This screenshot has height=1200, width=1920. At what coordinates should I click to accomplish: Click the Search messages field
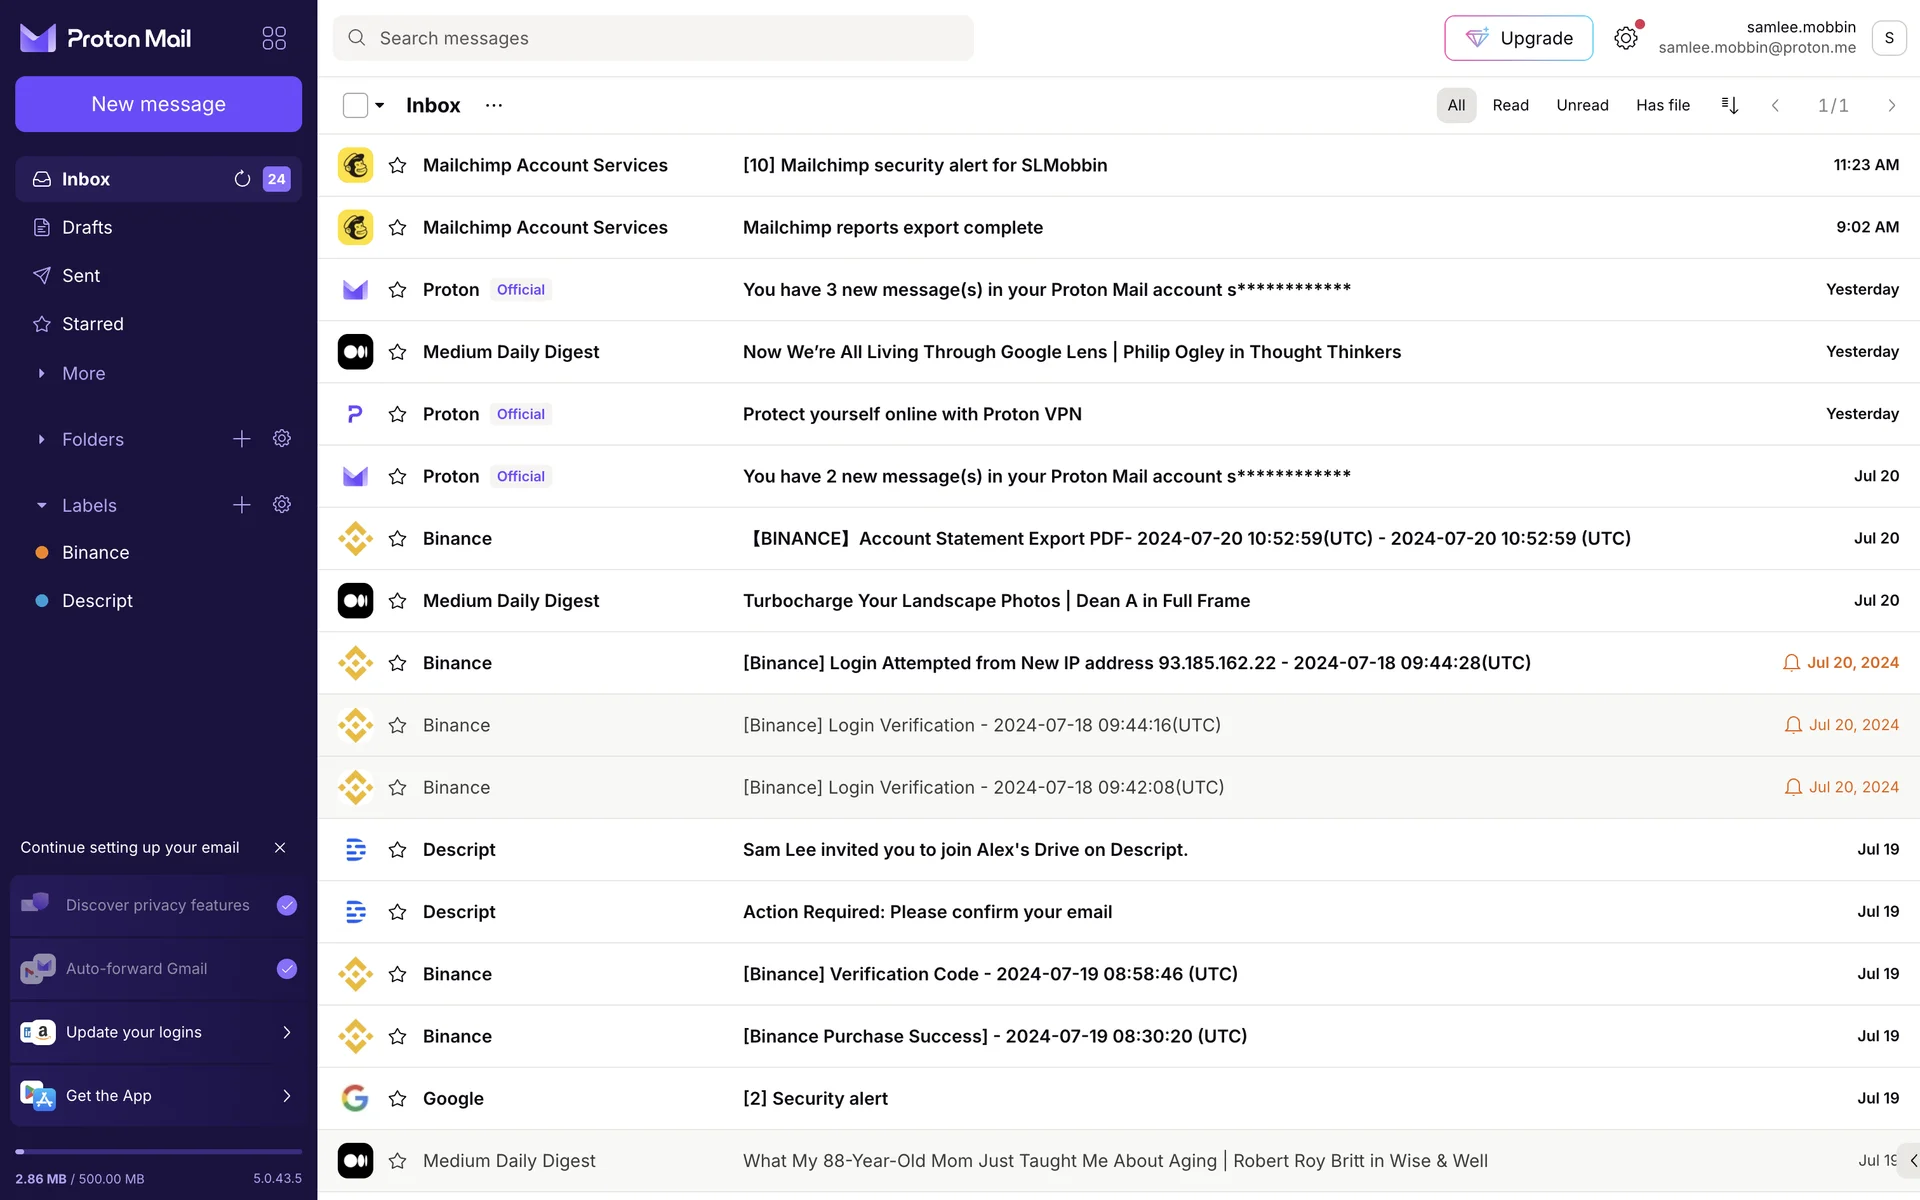660,38
